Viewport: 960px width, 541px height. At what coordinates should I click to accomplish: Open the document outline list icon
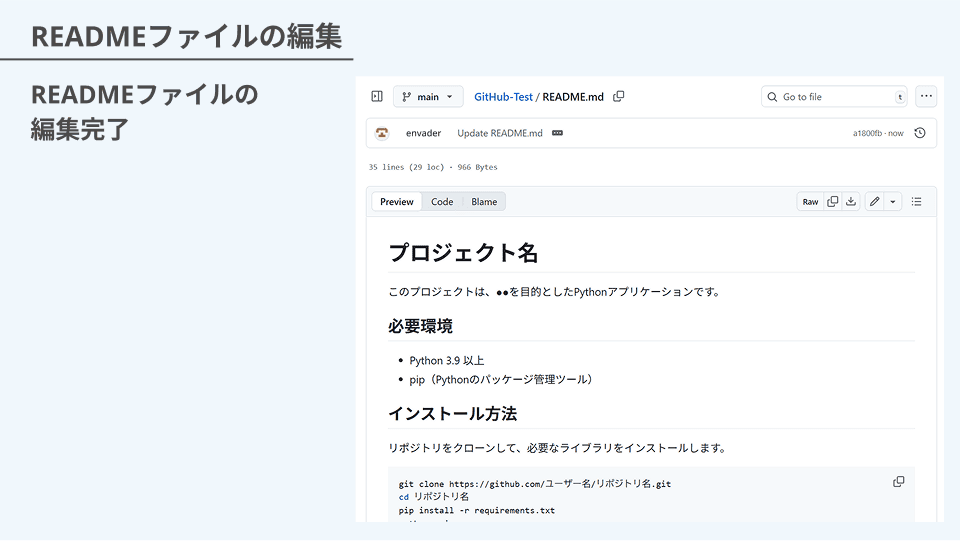[917, 201]
